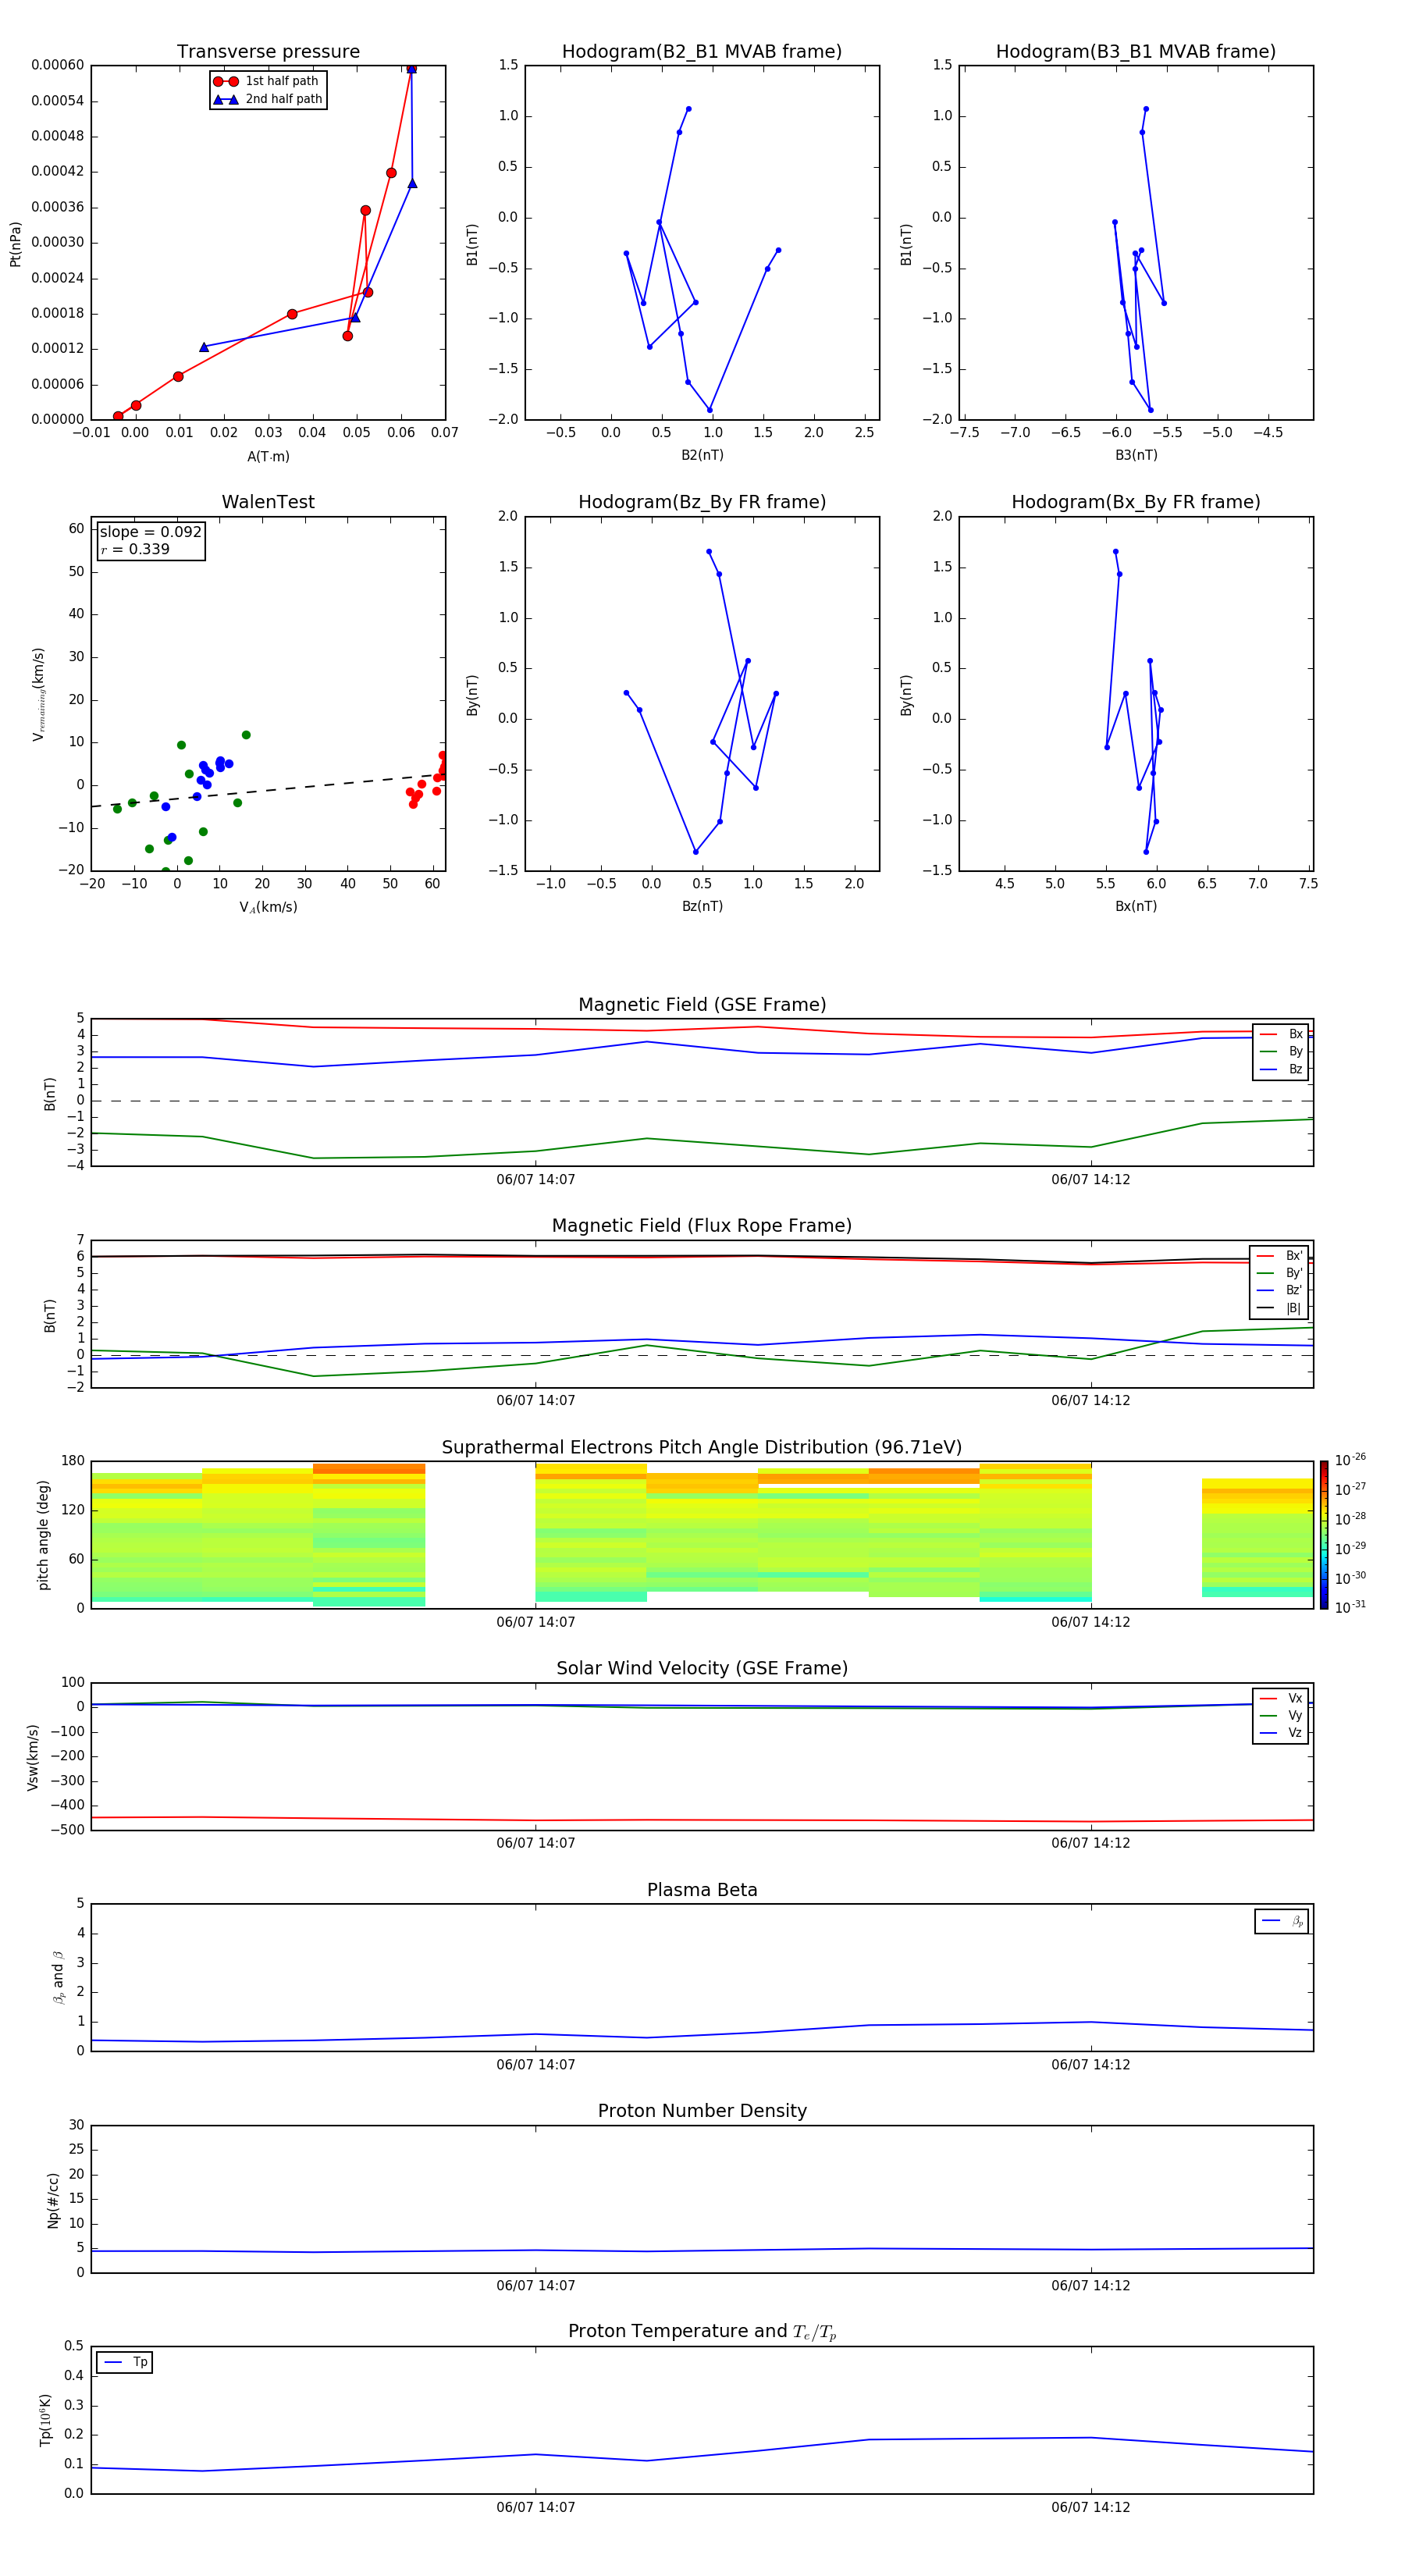
Task: Click the 'Proton Number Density' title
Action: click(x=702, y=2111)
